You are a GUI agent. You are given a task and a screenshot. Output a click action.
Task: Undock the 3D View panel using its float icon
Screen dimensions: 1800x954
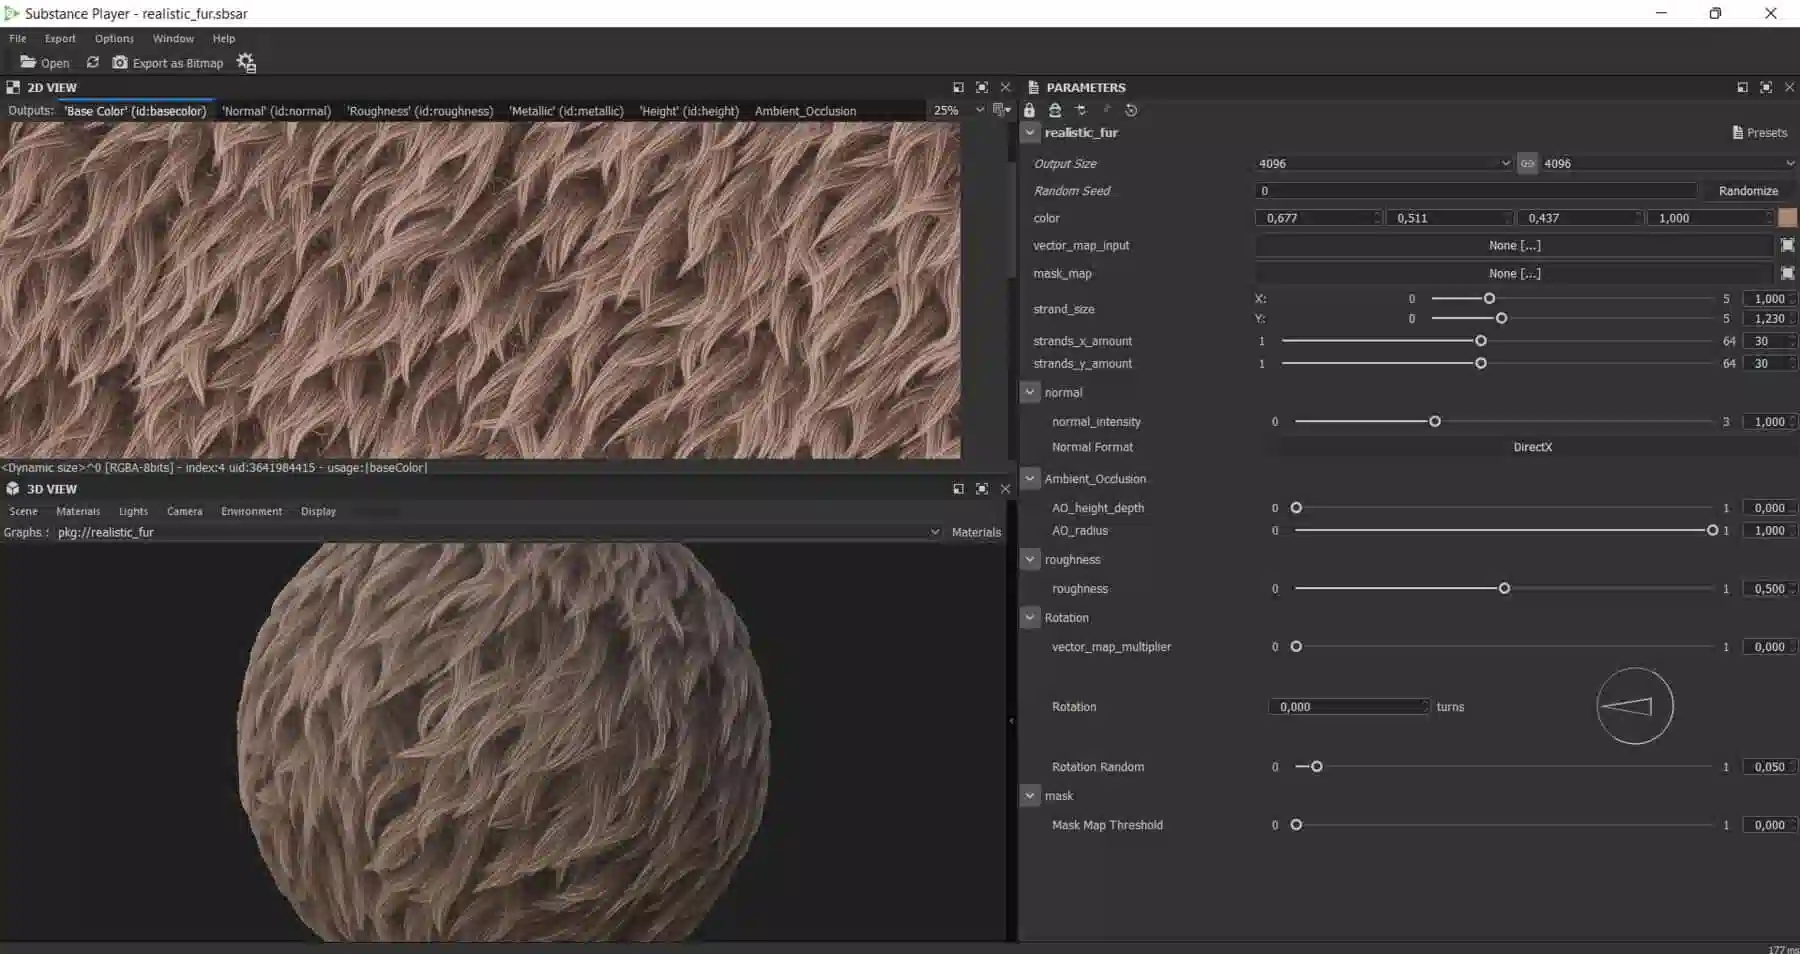(x=958, y=489)
